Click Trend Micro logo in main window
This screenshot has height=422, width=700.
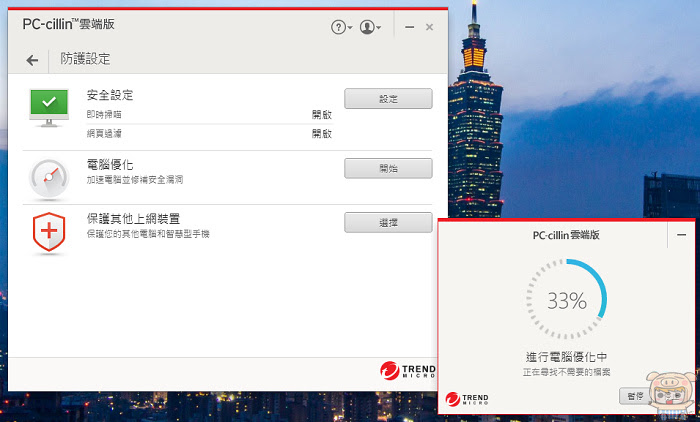tap(408, 370)
